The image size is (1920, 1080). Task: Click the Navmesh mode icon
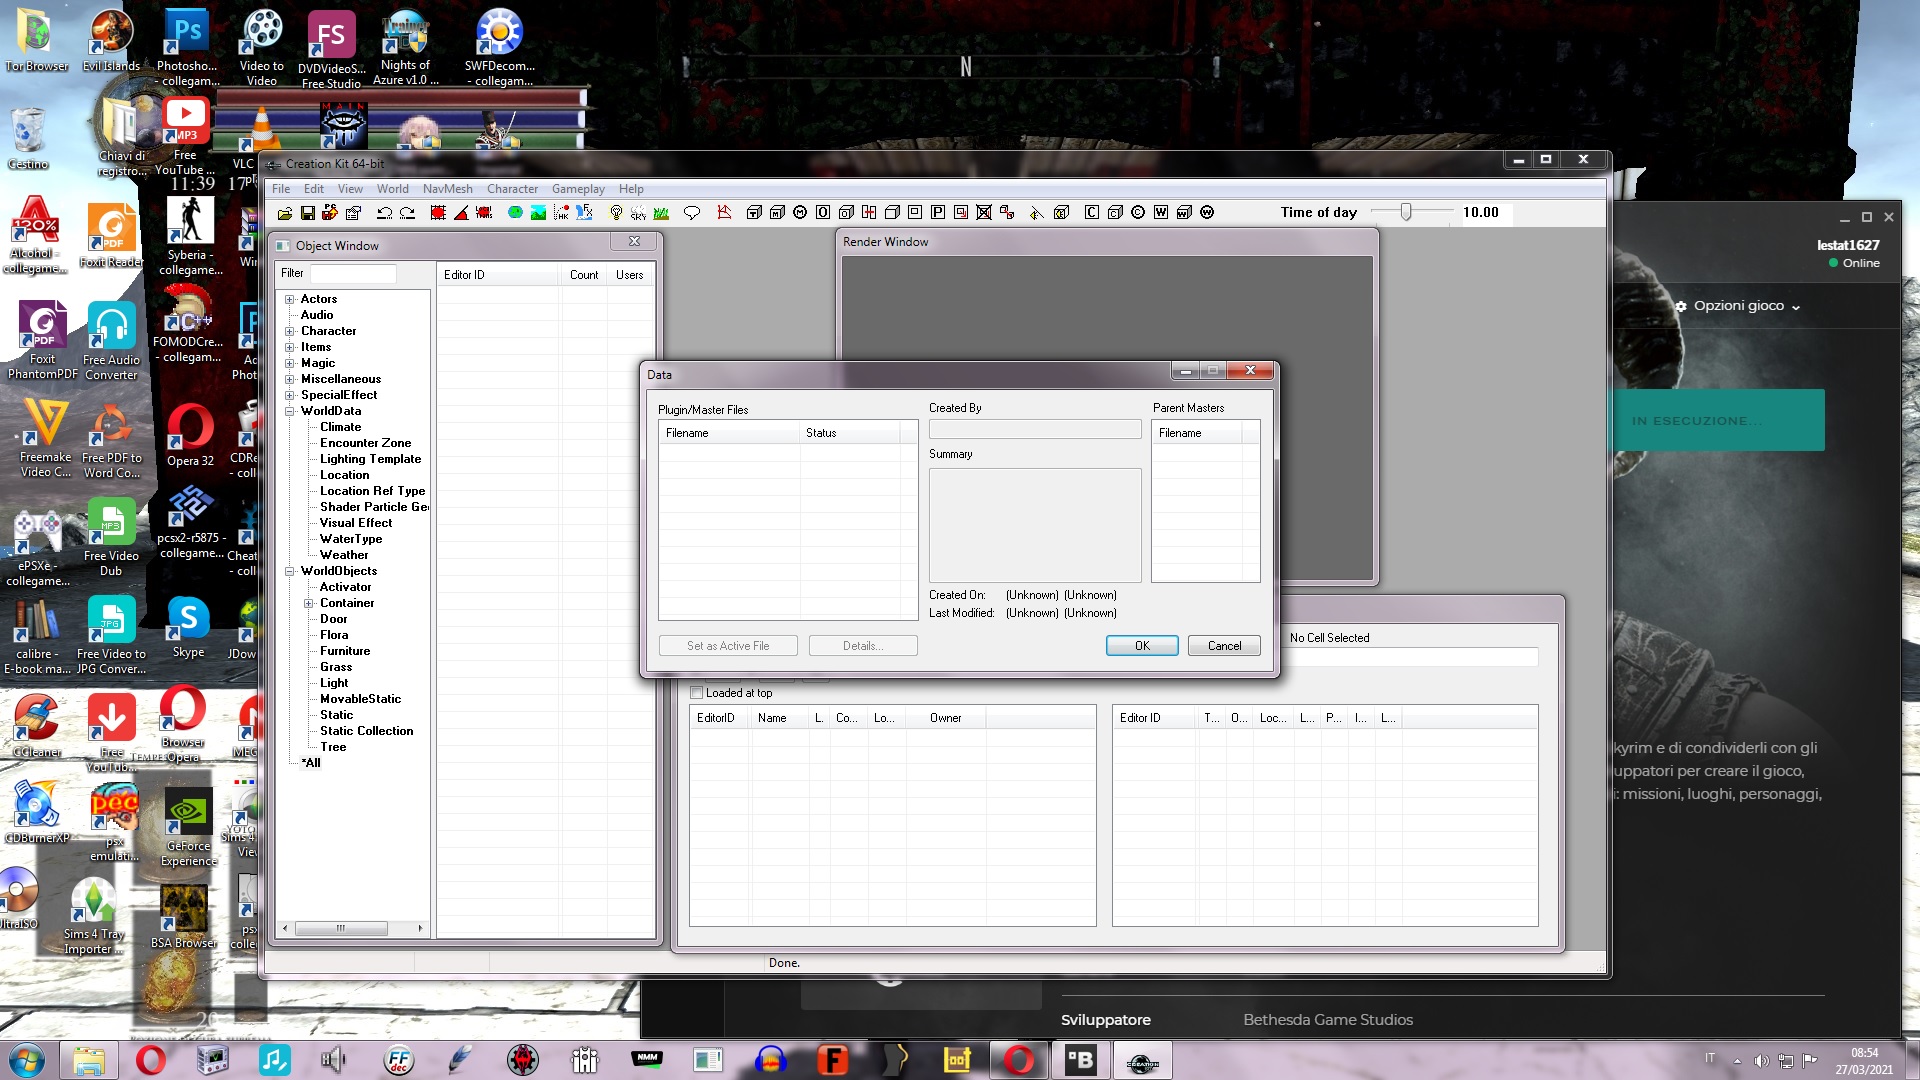tap(724, 213)
